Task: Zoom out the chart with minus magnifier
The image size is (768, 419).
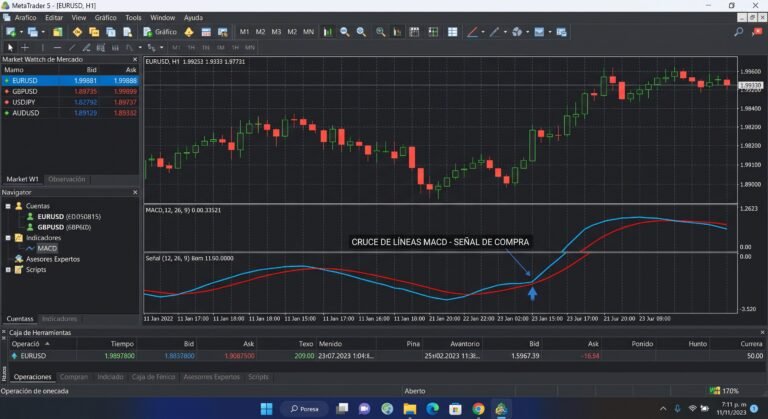Action: (x=345, y=32)
